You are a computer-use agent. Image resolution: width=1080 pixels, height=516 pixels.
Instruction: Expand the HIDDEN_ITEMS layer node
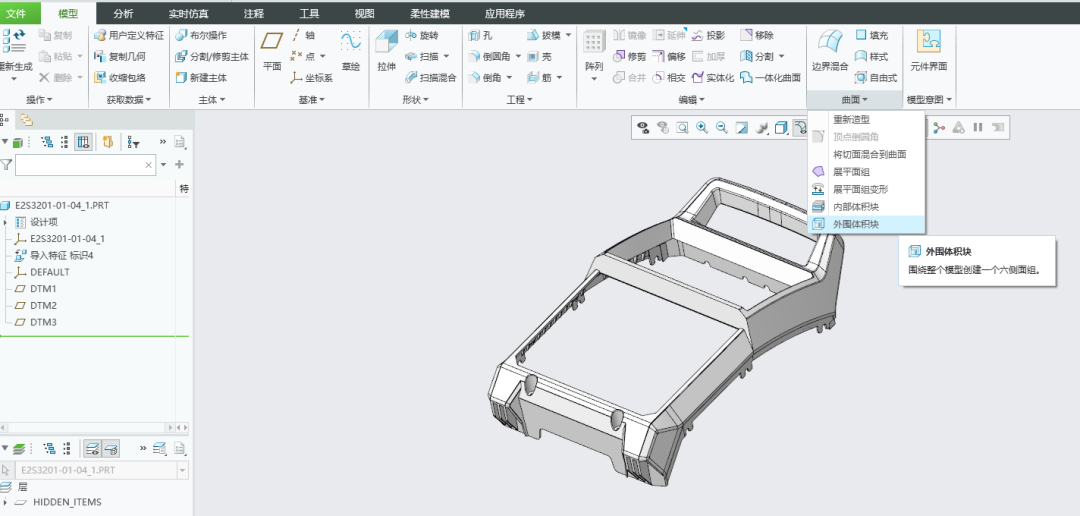pyautogui.click(x=6, y=502)
